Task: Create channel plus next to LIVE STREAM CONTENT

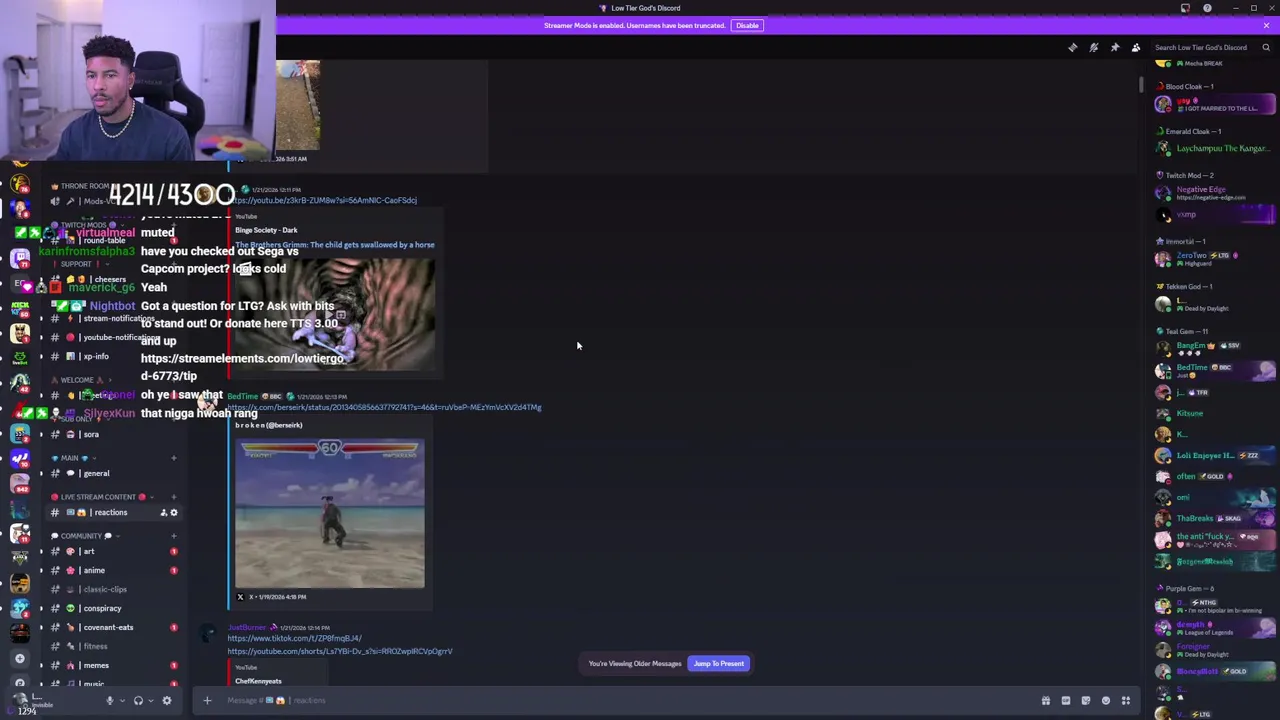Action: click(173, 497)
